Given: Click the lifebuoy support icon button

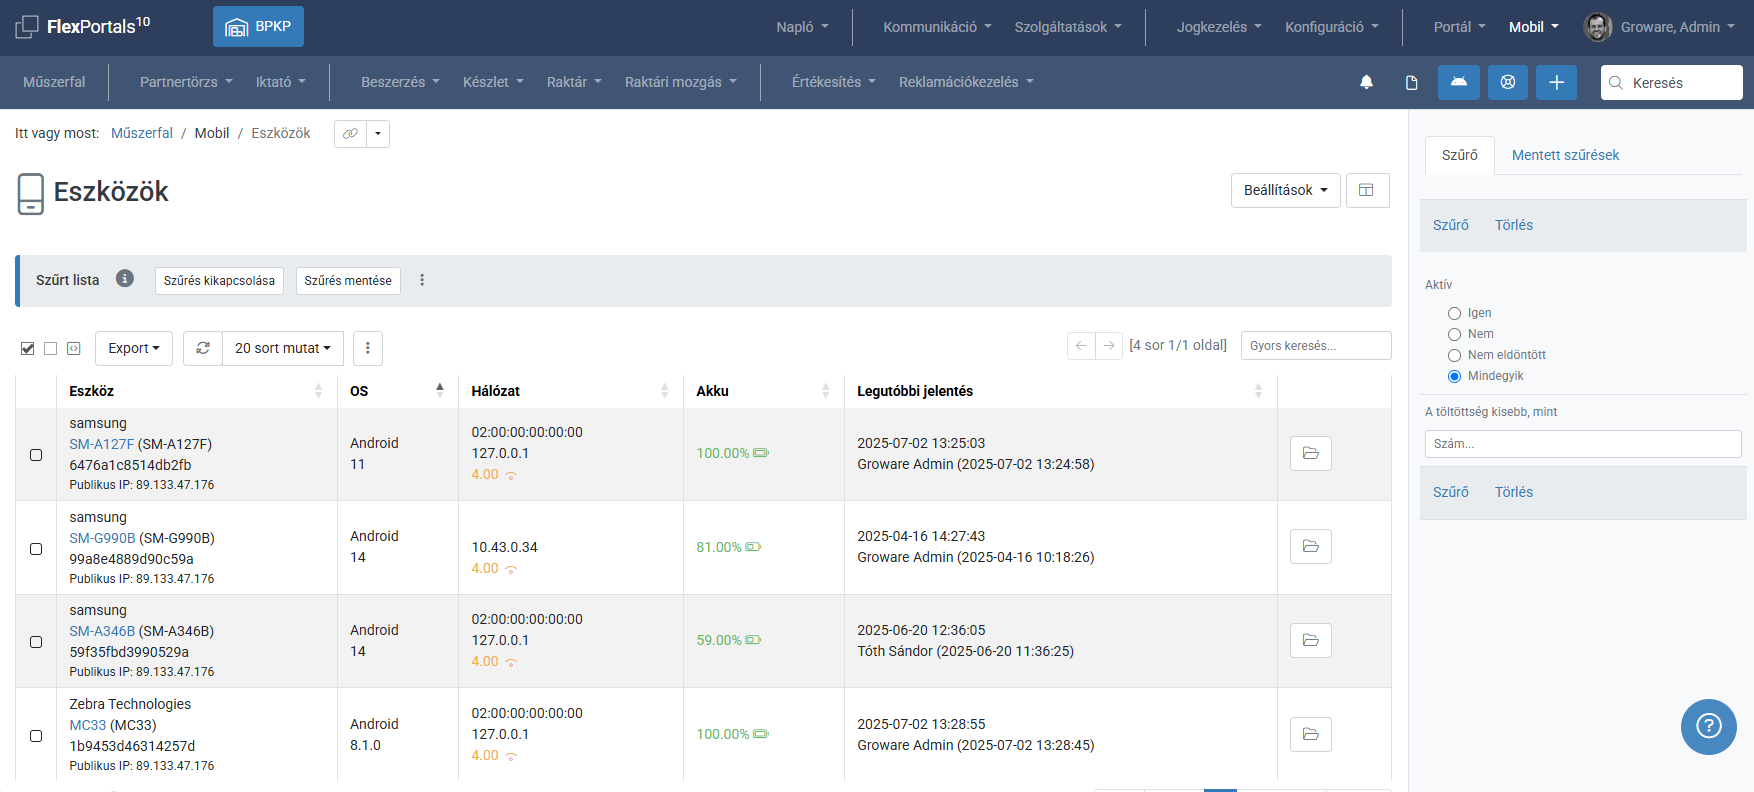Looking at the screenshot, I should [1508, 82].
